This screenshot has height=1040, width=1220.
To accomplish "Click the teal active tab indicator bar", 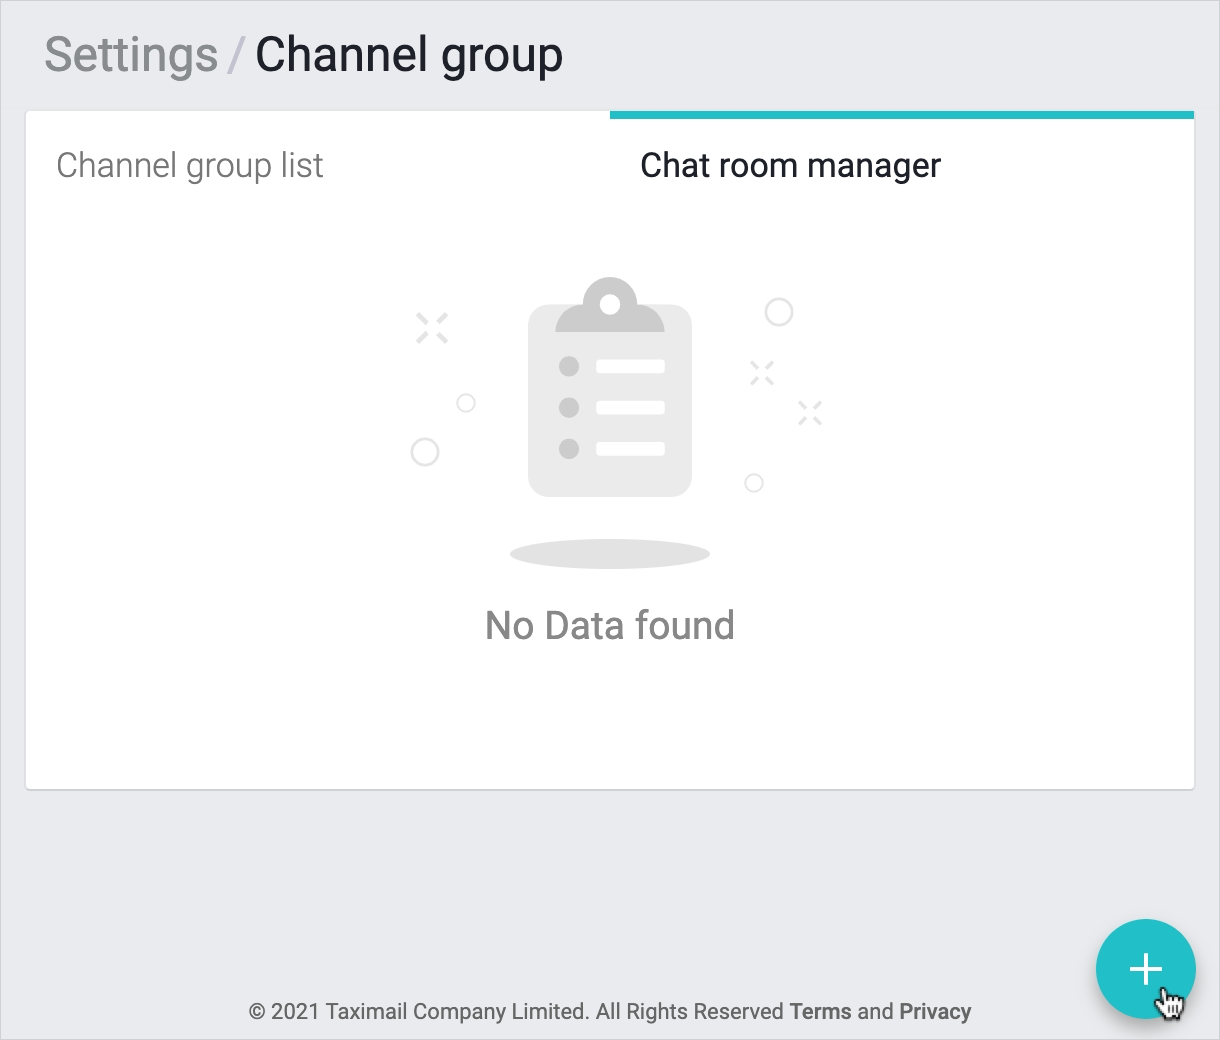I will click(901, 115).
